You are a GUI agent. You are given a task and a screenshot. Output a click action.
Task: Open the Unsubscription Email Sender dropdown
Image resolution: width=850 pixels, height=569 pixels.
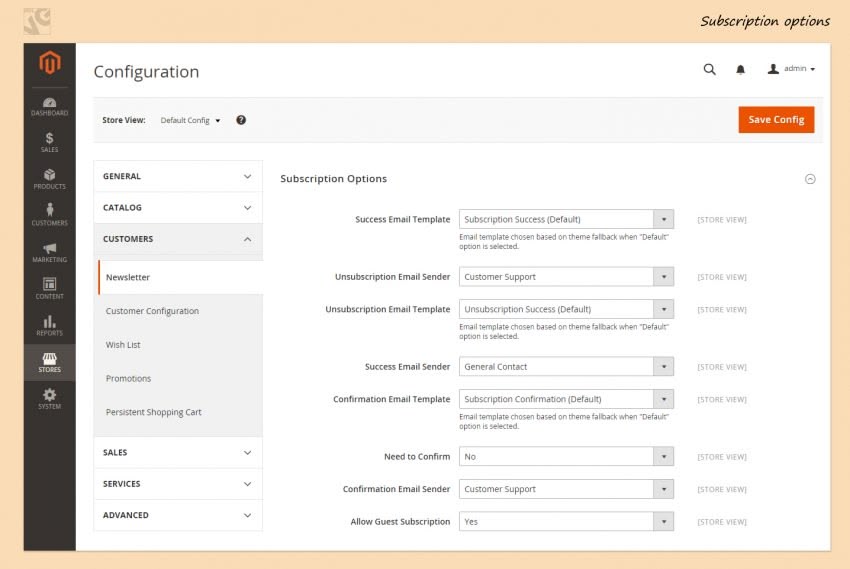click(x=566, y=277)
